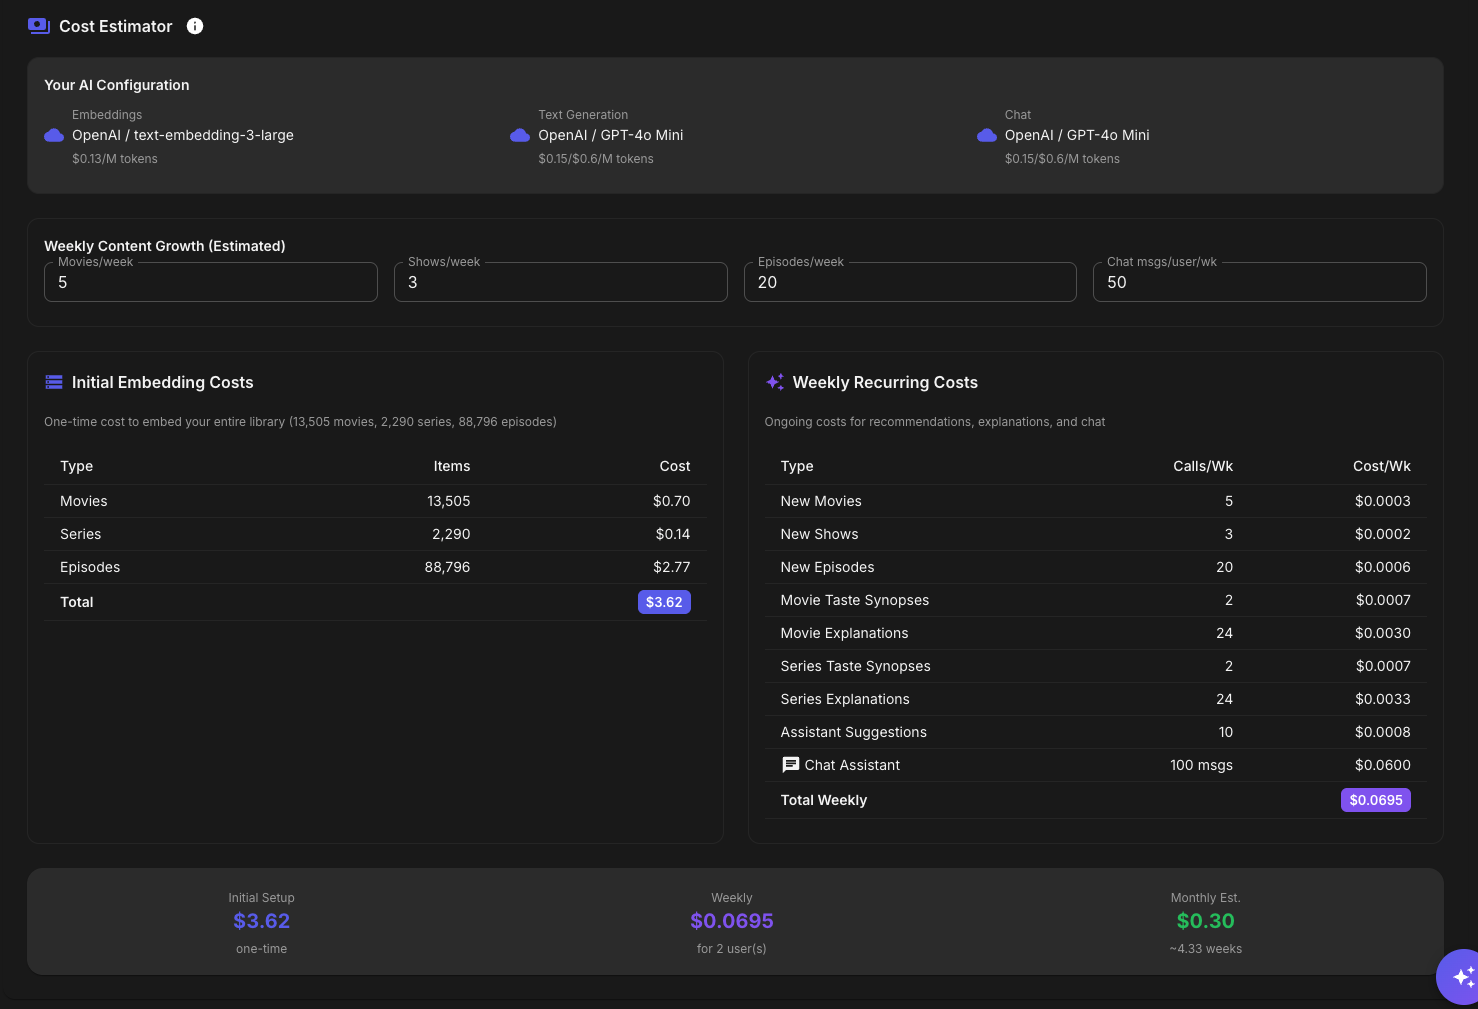The height and width of the screenshot is (1009, 1478).
Task: Click the Text Generation cloud icon
Action: pyautogui.click(x=520, y=135)
